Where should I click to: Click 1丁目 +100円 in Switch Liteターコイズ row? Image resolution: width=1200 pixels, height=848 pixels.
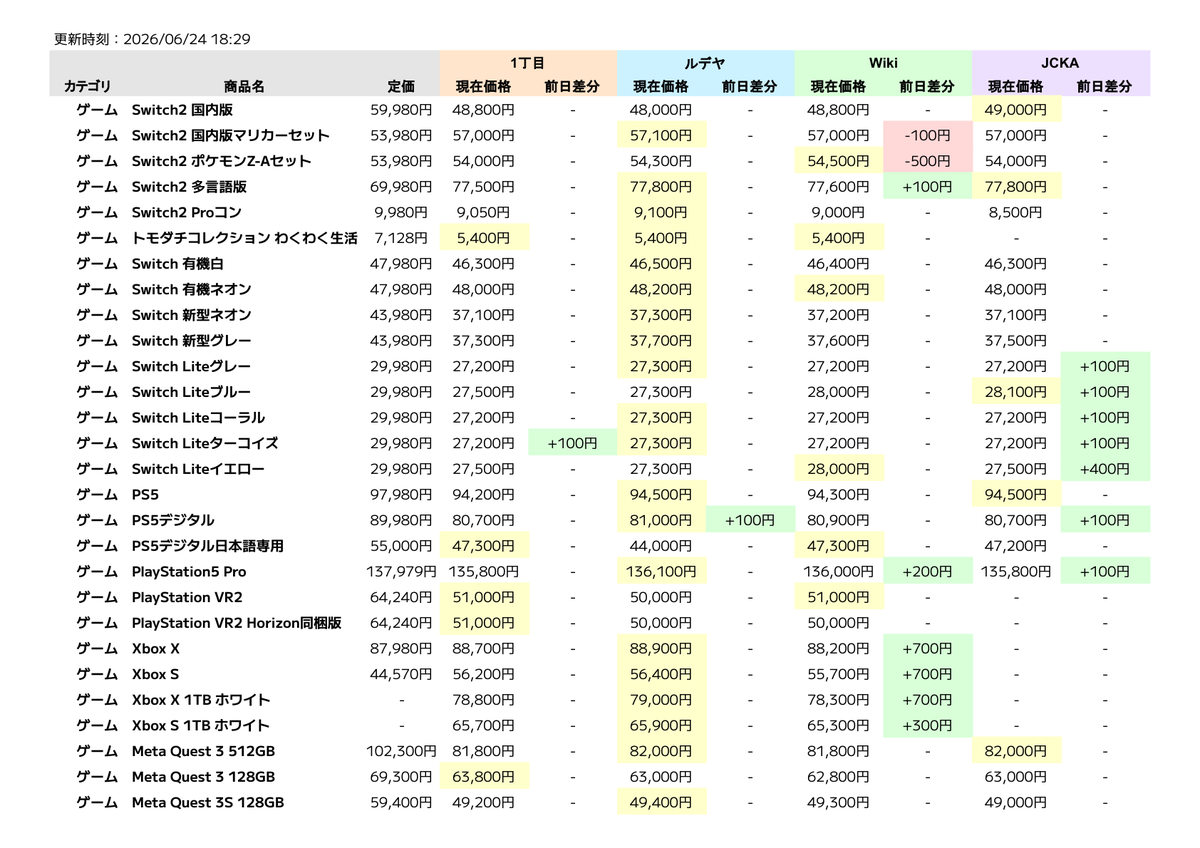572,443
